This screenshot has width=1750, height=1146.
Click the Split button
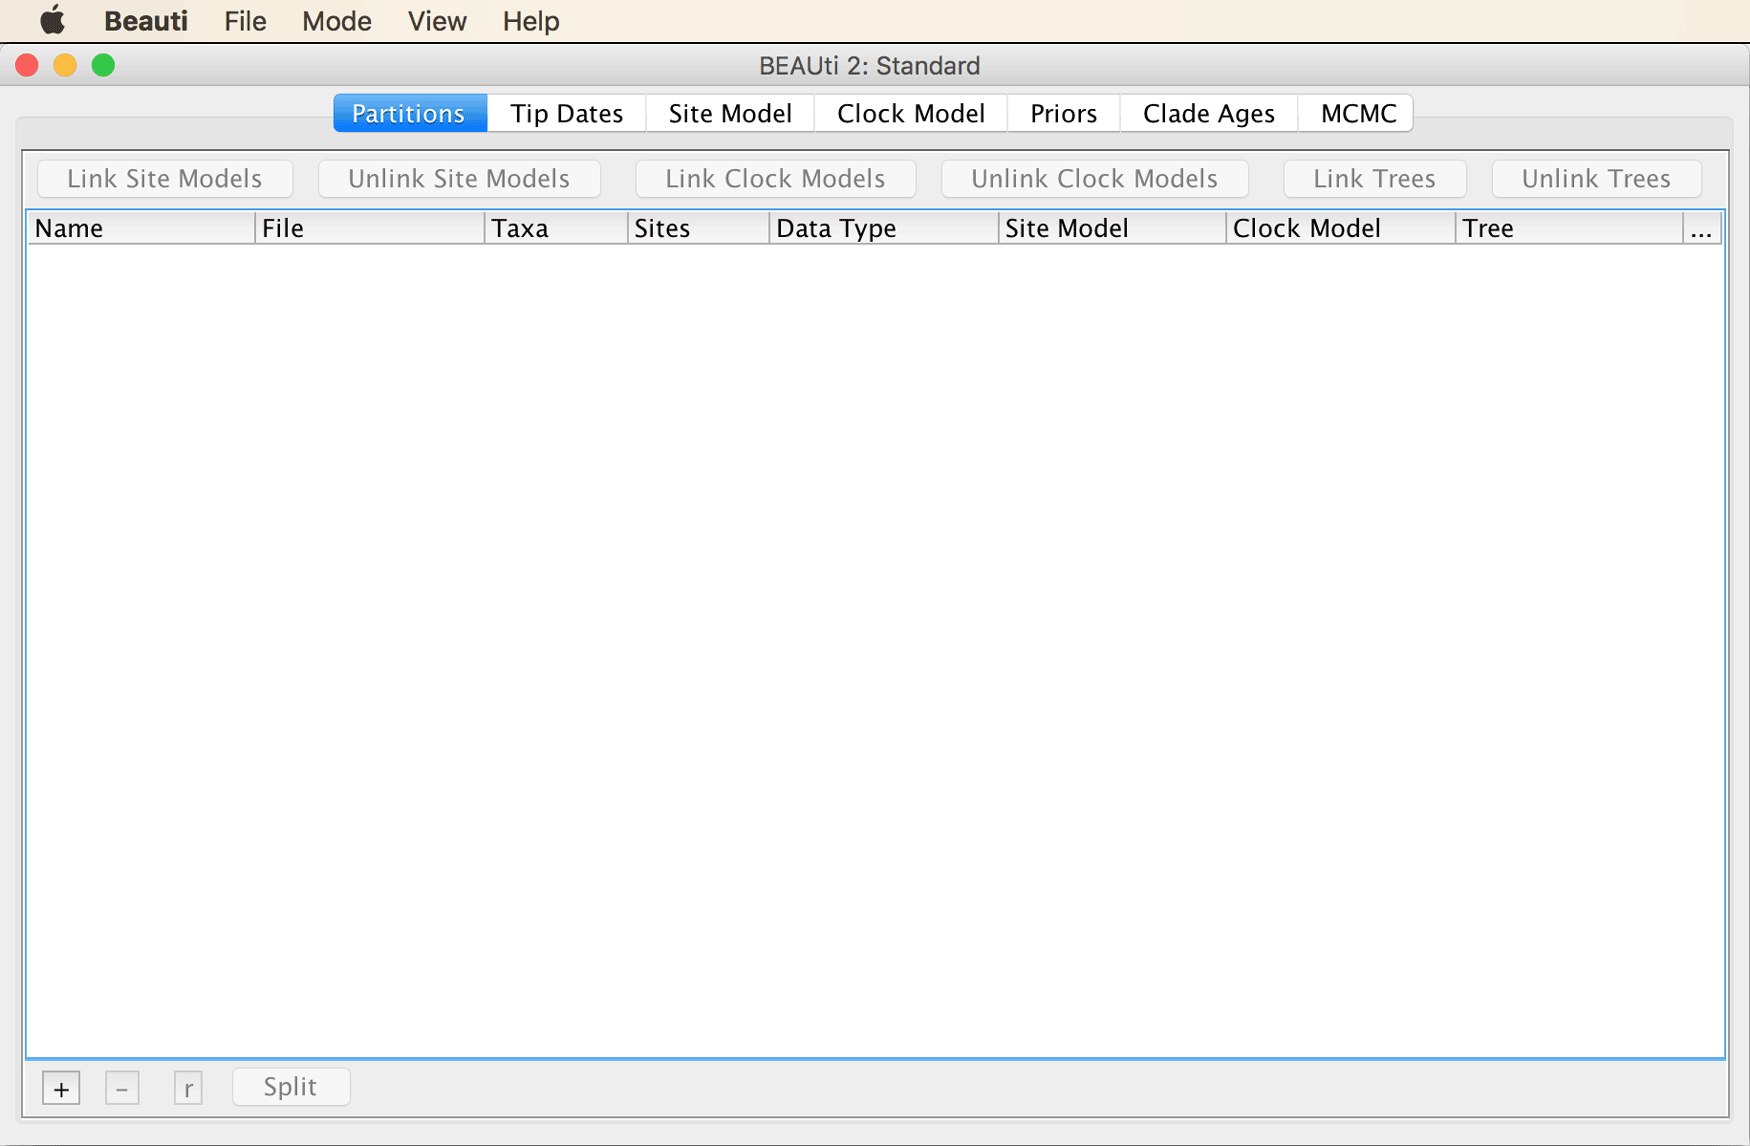pos(290,1087)
